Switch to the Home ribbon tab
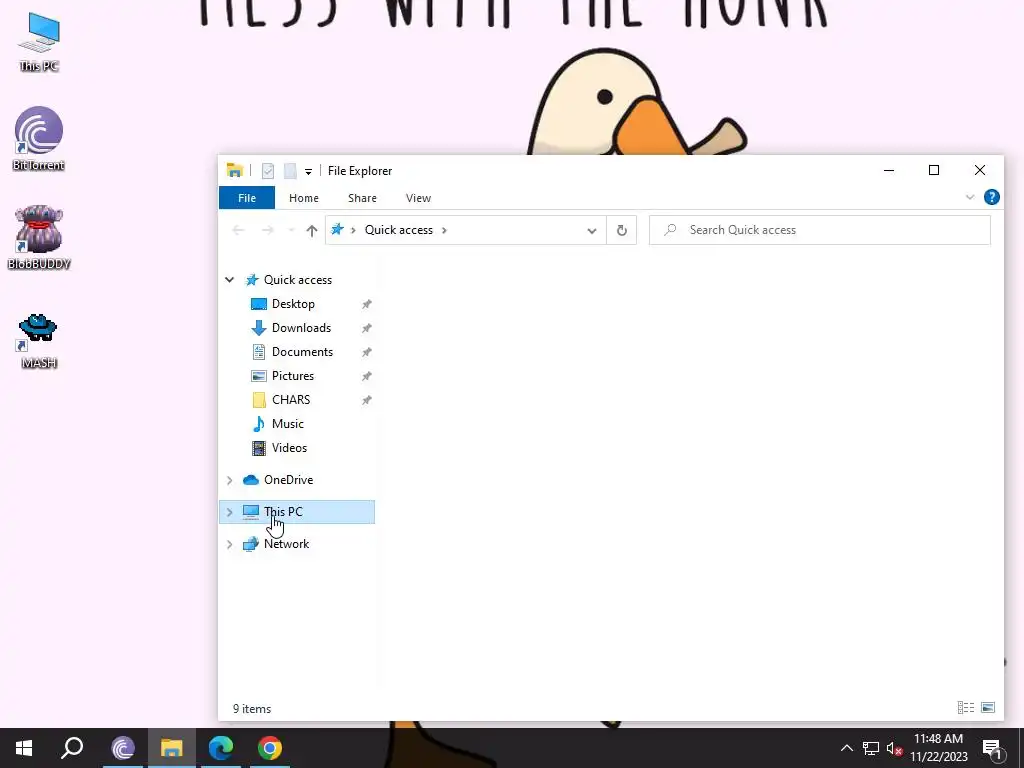Viewport: 1024px width, 768px height. (x=304, y=198)
